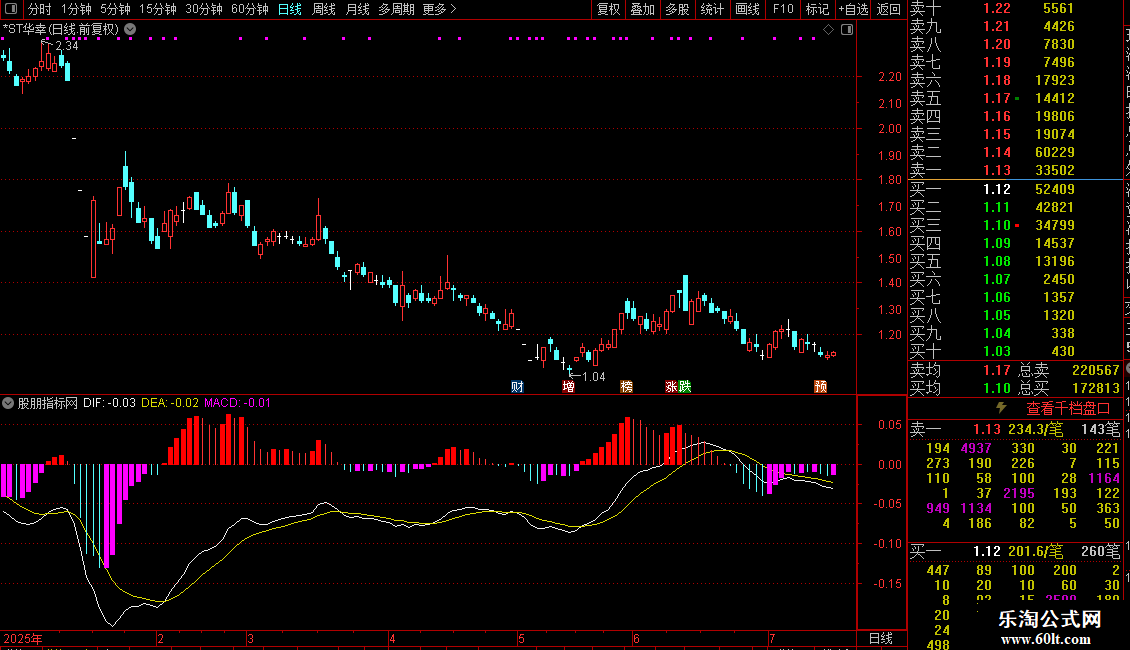Click the 卖十 order row at 1.22
The image size is (1130, 650).
point(1016,8)
